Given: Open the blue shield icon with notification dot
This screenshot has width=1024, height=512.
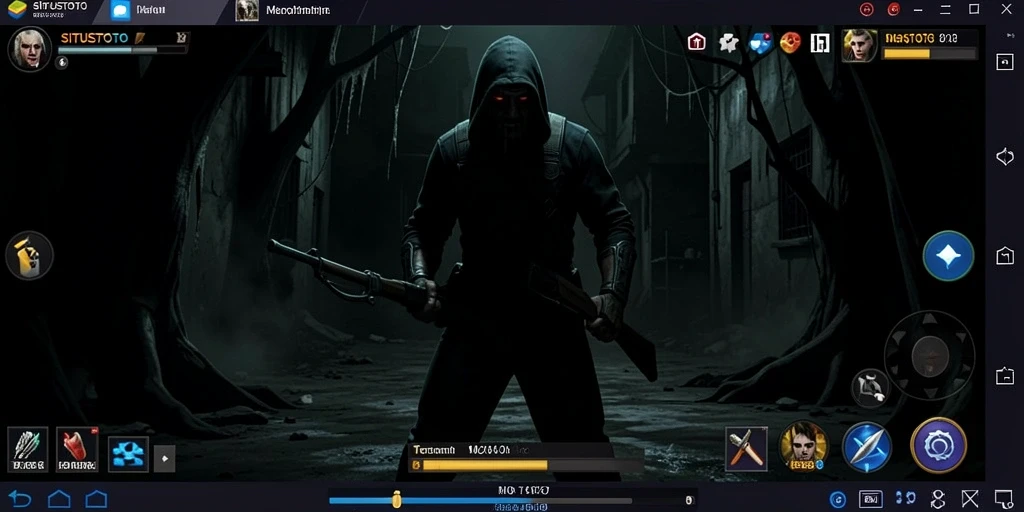Looking at the screenshot, I should click(760, 43).
